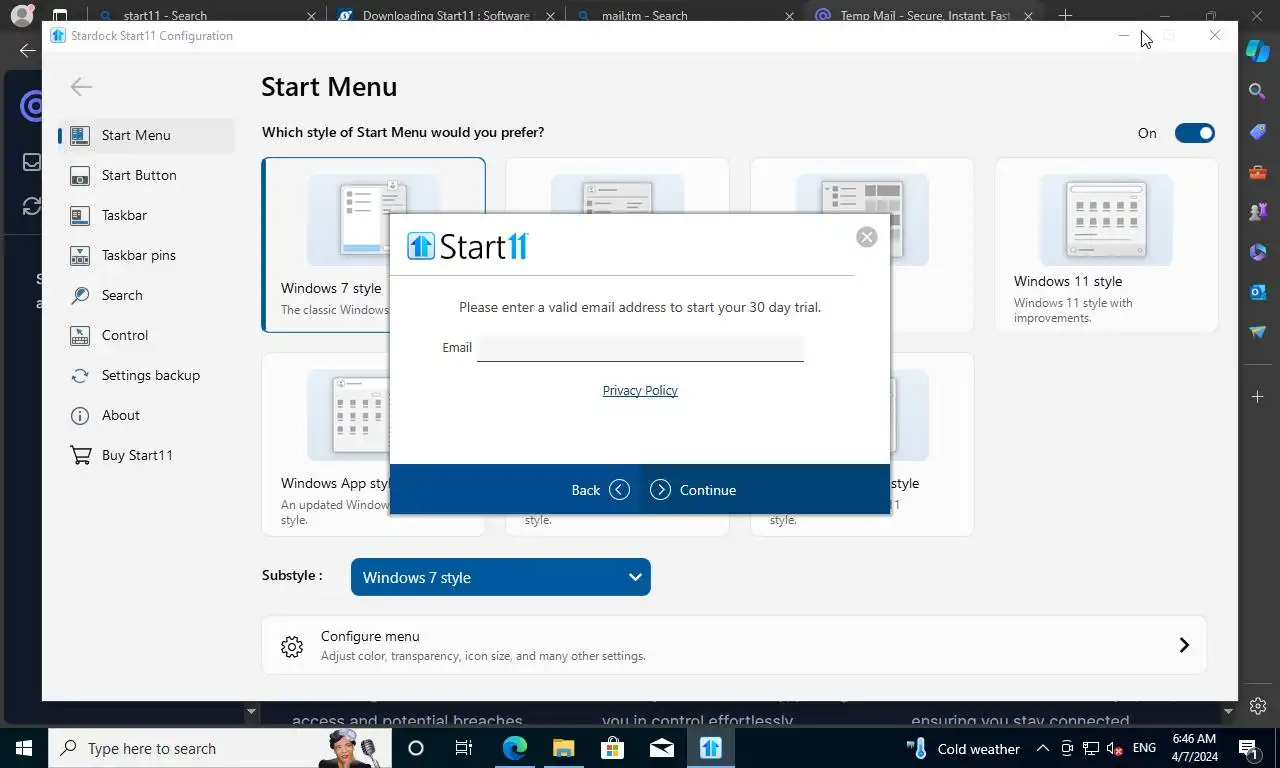The width and height of the screenshot is (1280, 768).
Task: Open the Substyle dropdown
Action: [500, 577]
